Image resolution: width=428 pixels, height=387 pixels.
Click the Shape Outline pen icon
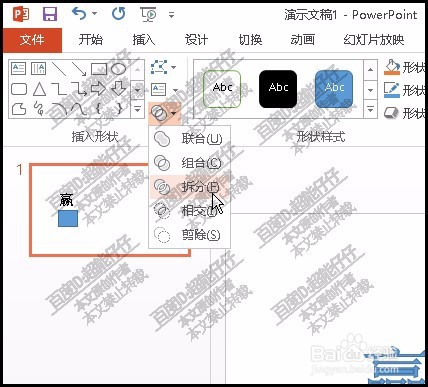coord(392,90)
